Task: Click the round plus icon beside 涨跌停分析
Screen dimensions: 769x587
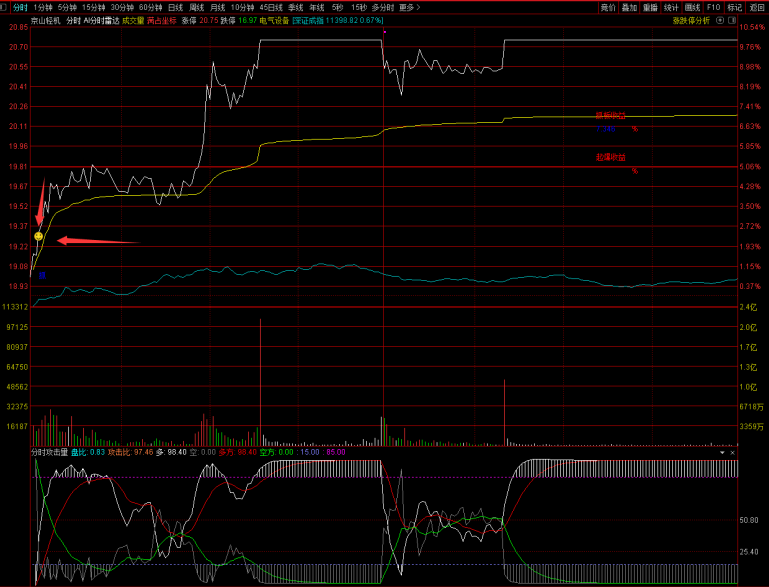Action: (720, 20)
